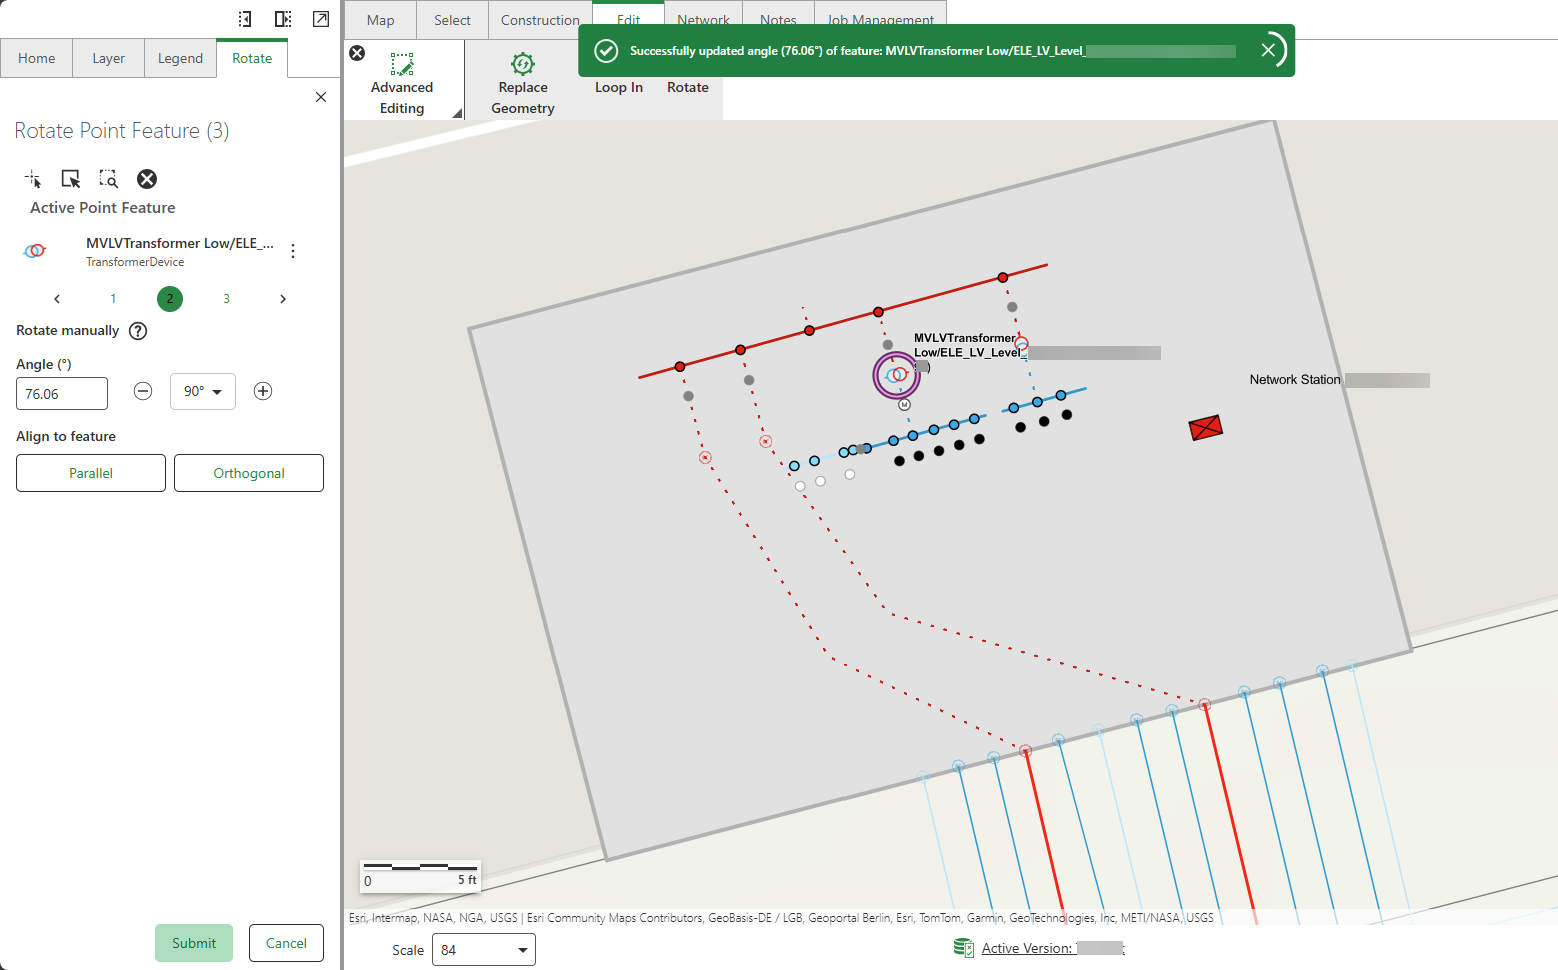The height and width of the screenshot is (970, 1558).
Task: Go to next feature with right chevron
Action: [283, 299]
